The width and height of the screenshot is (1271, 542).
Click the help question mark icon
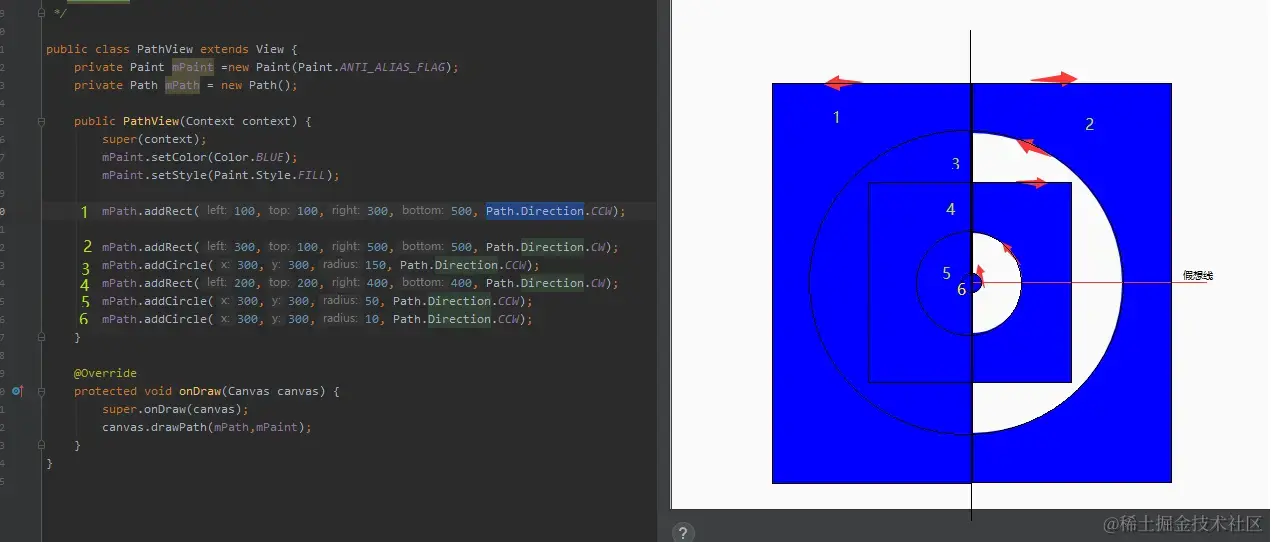683,533
